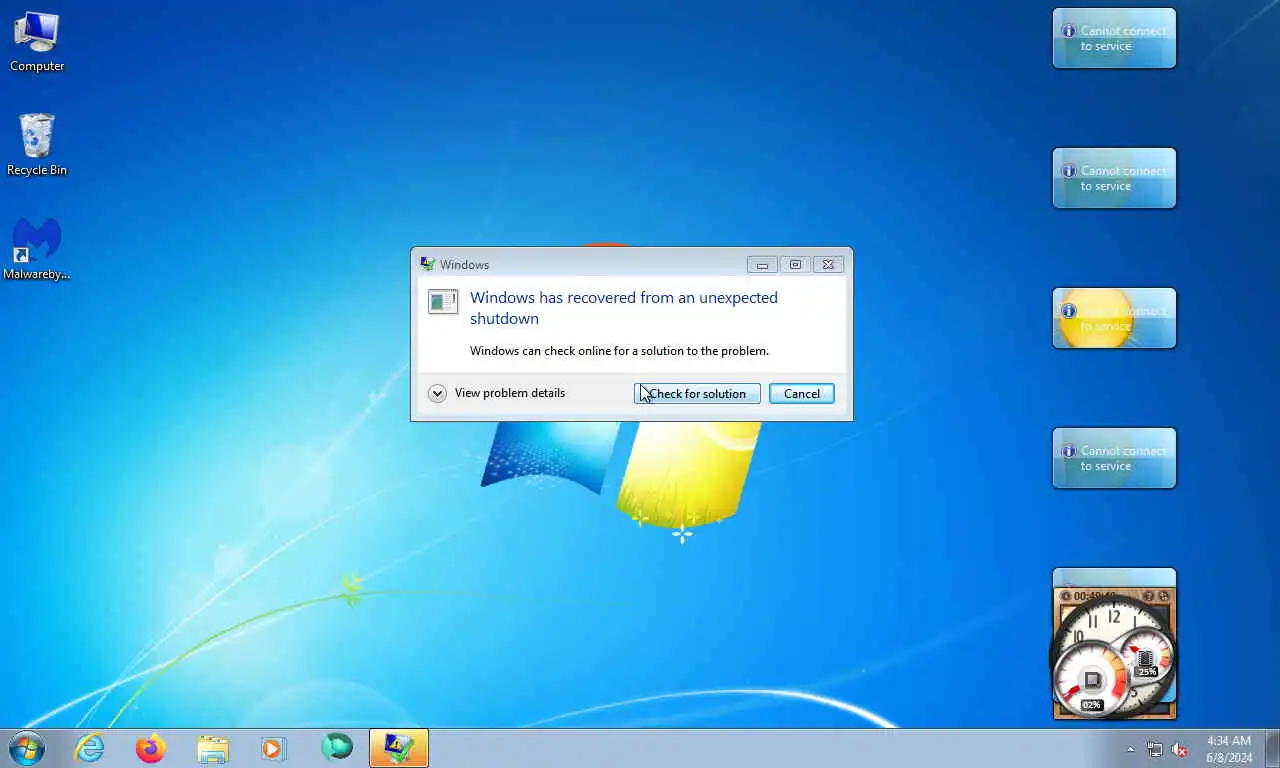Click the weather gadget with sun icon
This screenshot has height=768, width=1280.
coord(1114,318)
